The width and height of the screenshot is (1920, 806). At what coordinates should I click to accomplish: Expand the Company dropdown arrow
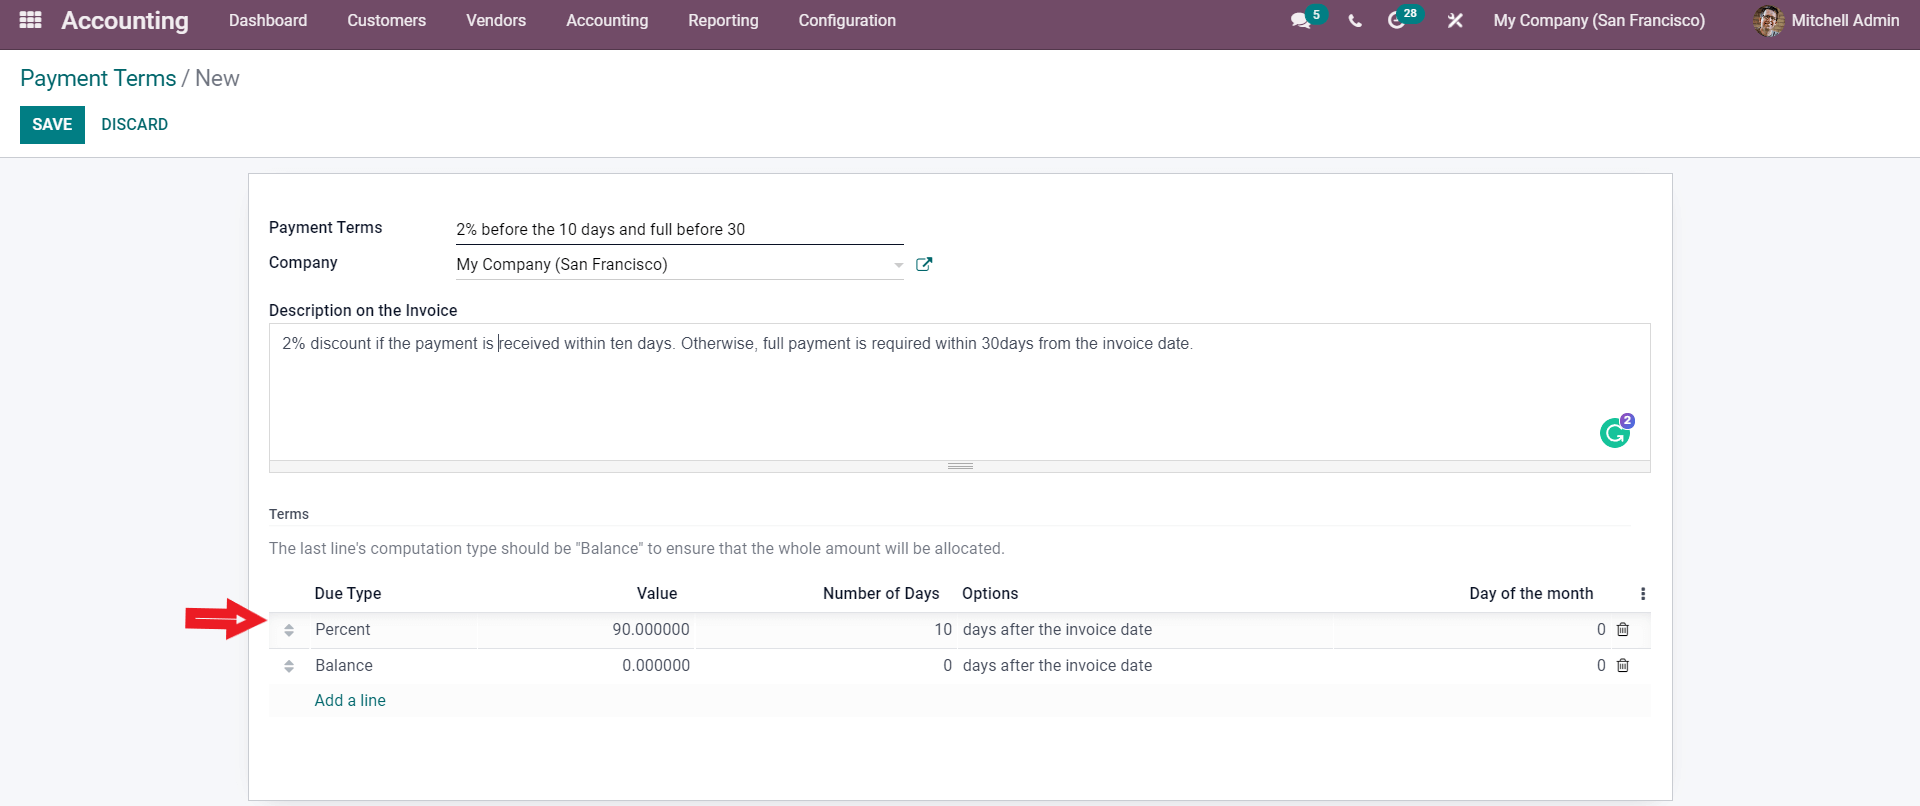click(898, 265)
